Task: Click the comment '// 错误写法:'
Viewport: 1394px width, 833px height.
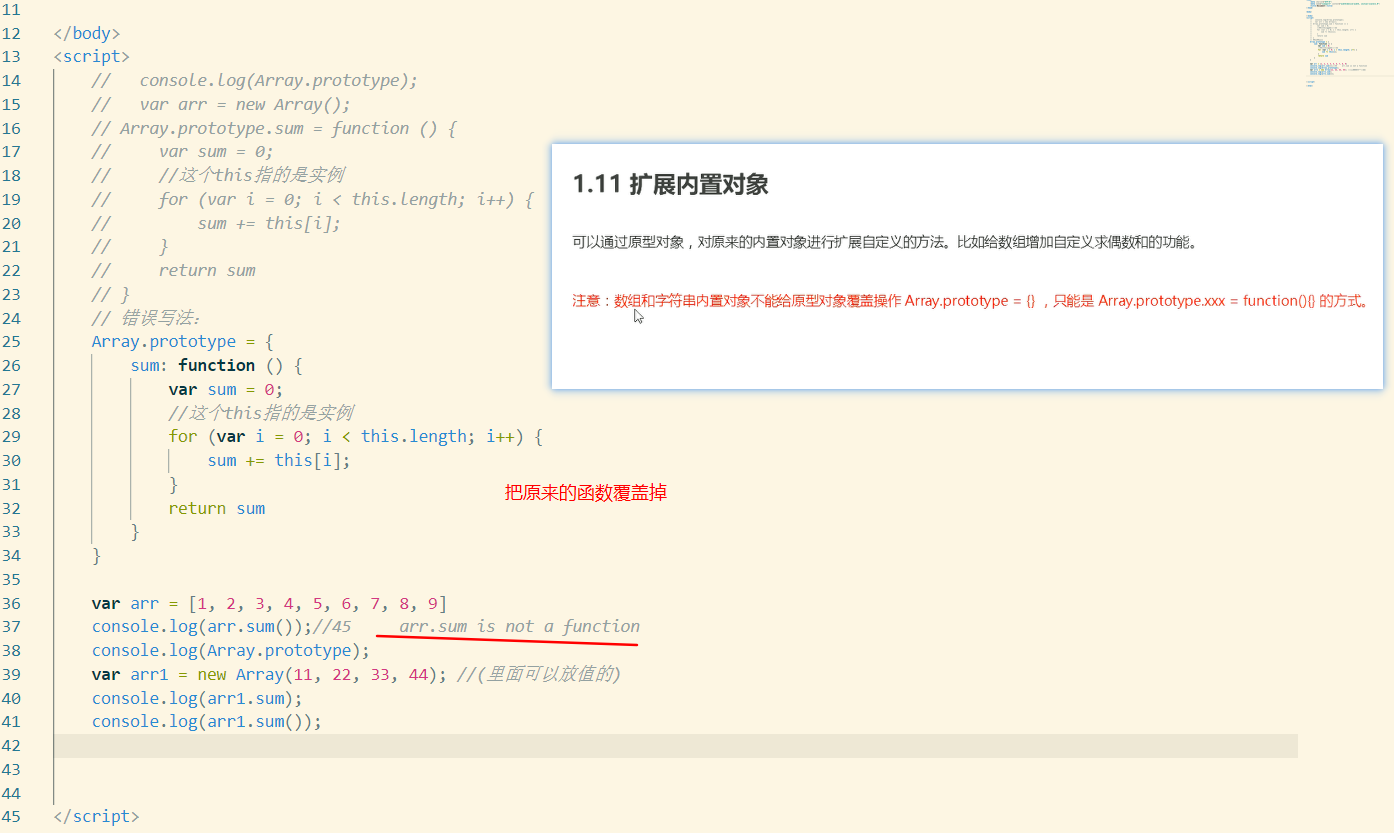Action: pyautogui.click(x=147, y=318)
